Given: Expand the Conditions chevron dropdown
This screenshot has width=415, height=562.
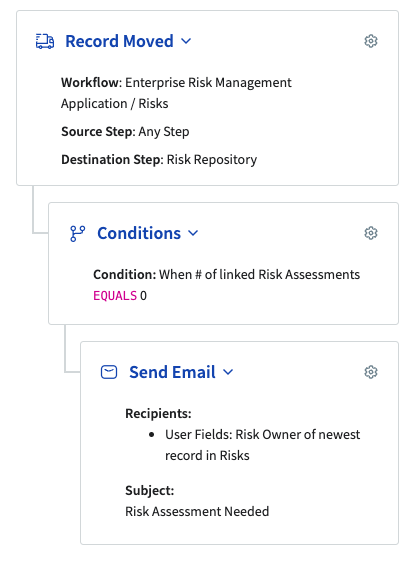Looking at the screenshot, I should [x=193, y=233].
